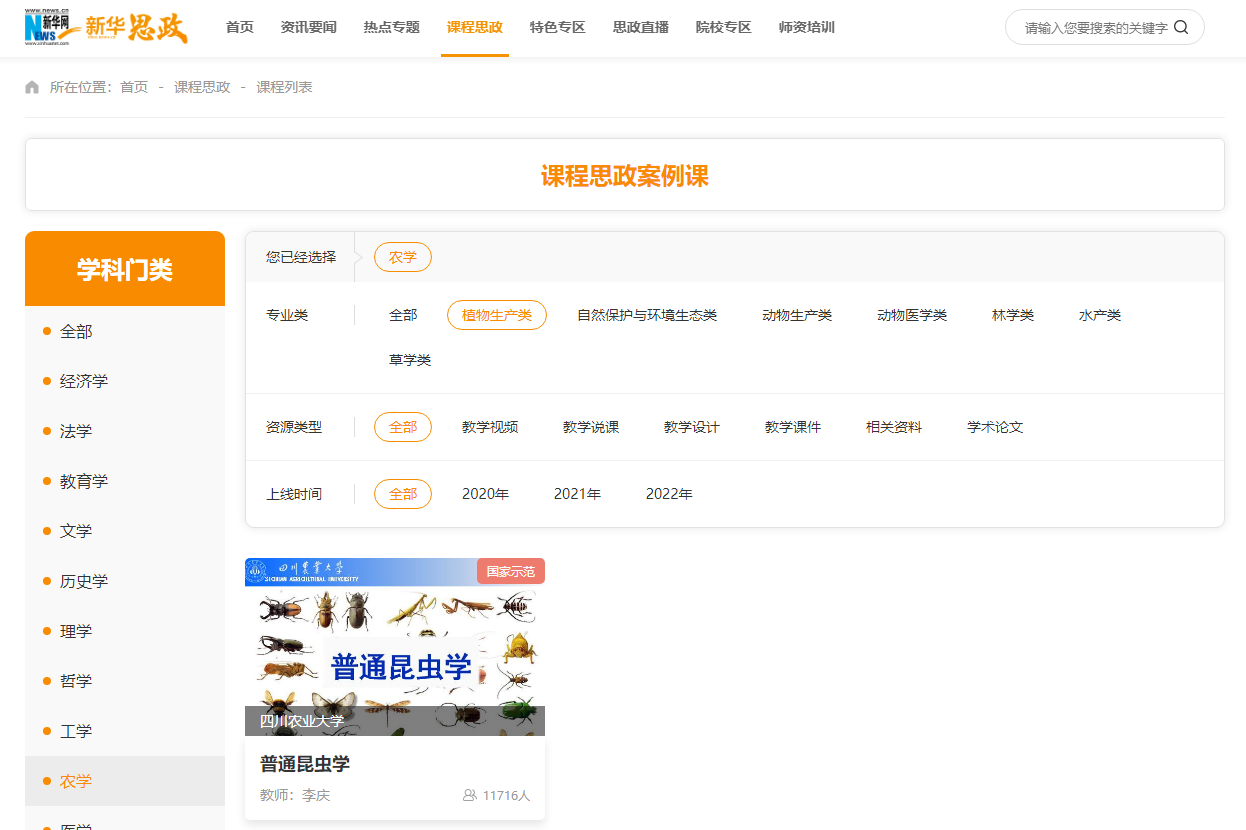Filter by 学术论文 resource type
This screenshot has width=1246, height=830.
994,427
